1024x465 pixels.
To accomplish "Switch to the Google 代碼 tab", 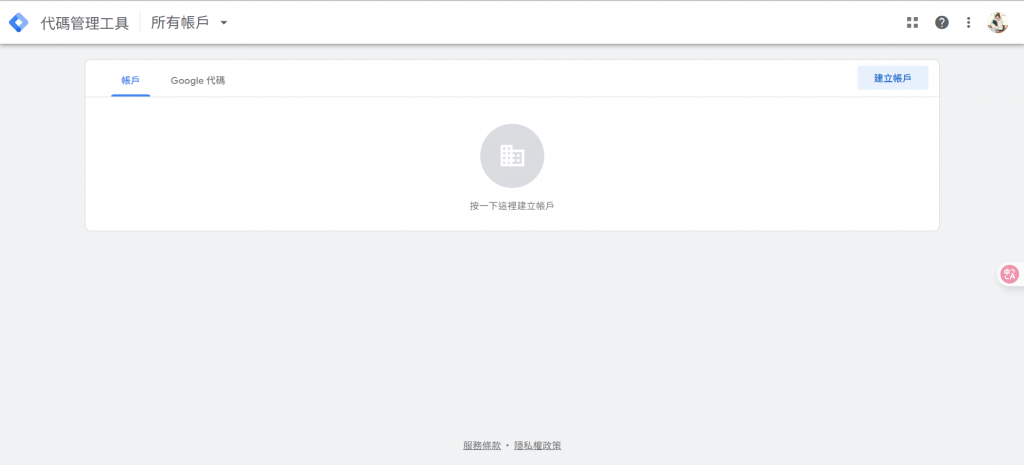I will point(198,80).
